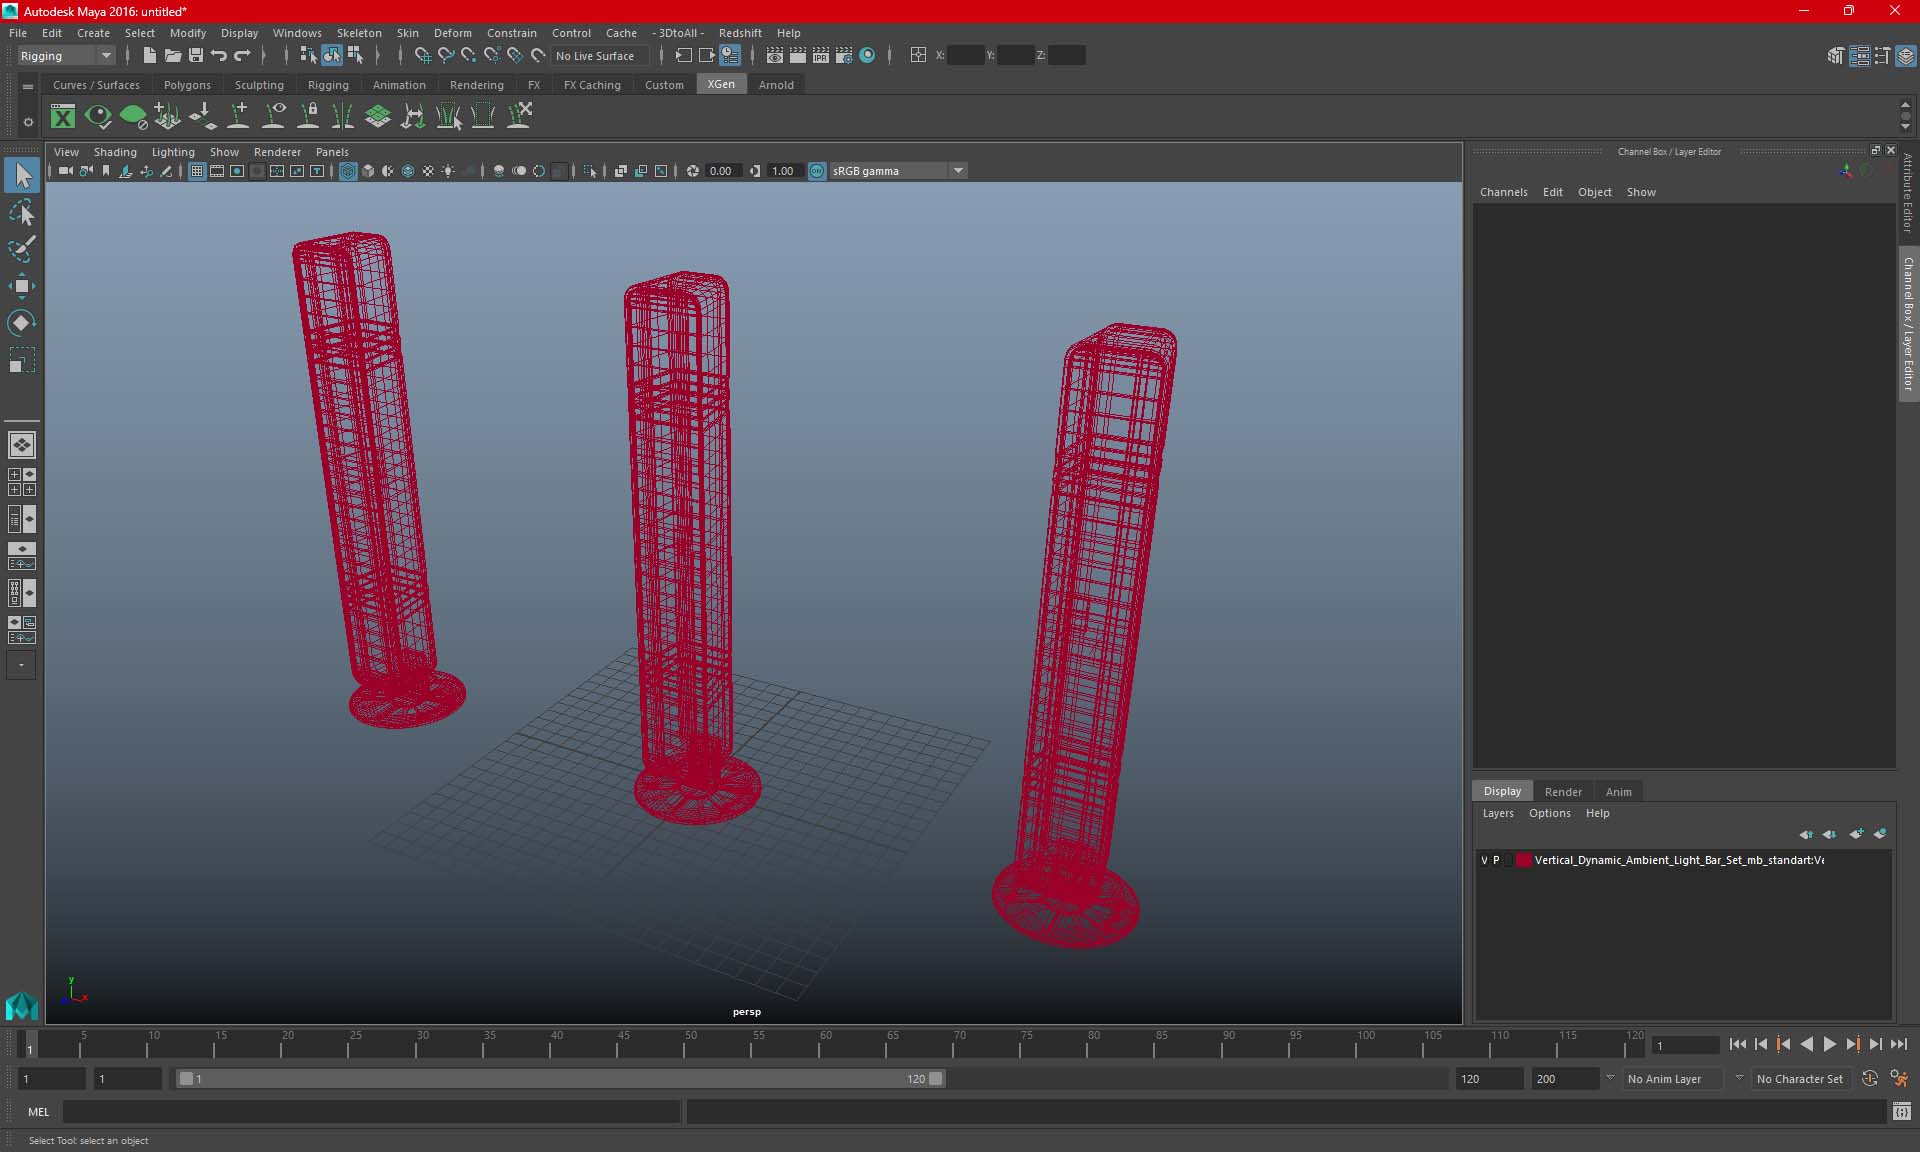This screenshot has height=1152, width=1920.
Task: Toggle the viewport color management button
Action: tap(817, 171)
